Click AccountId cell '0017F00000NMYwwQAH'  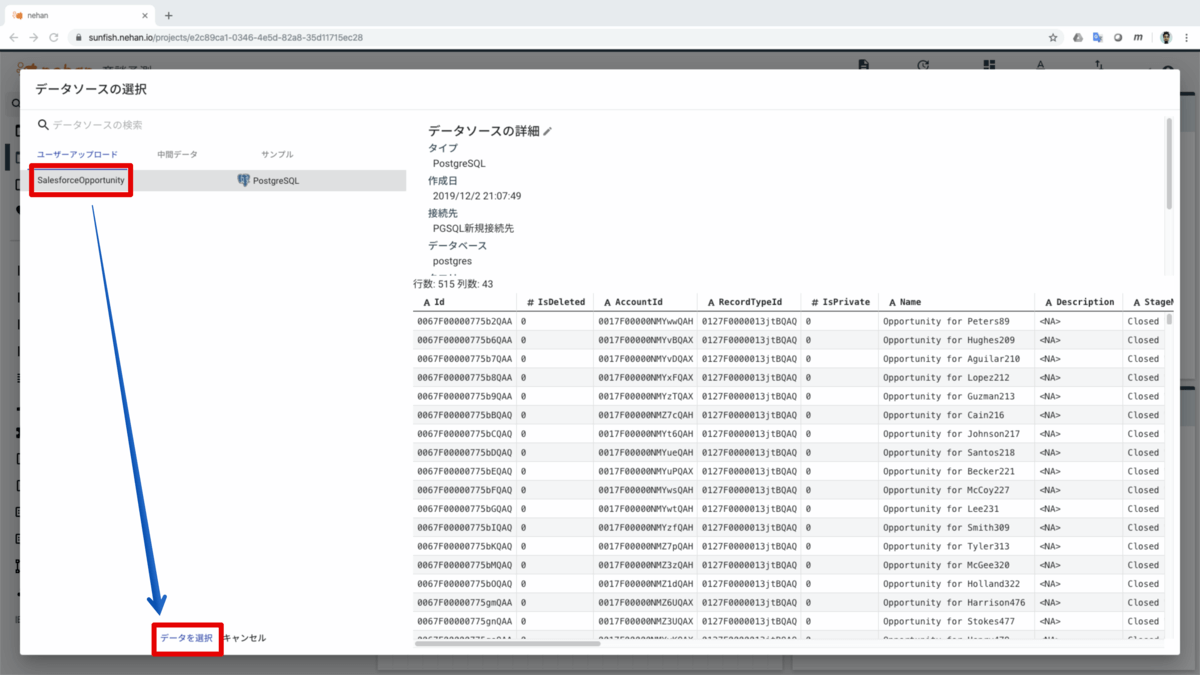(x=645, y=321)
